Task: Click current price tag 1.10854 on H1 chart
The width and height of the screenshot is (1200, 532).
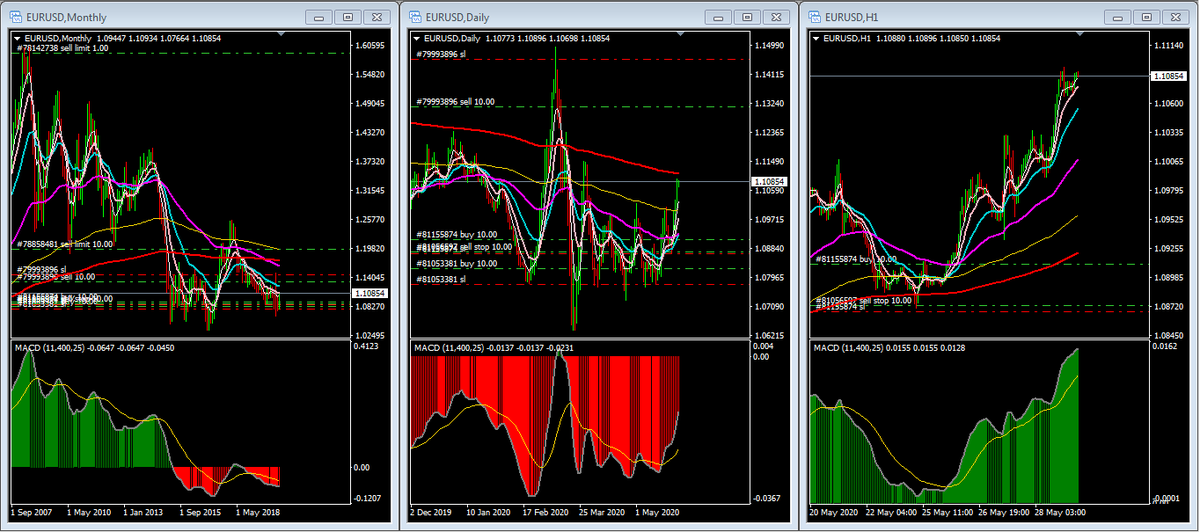Action: 1168,76
